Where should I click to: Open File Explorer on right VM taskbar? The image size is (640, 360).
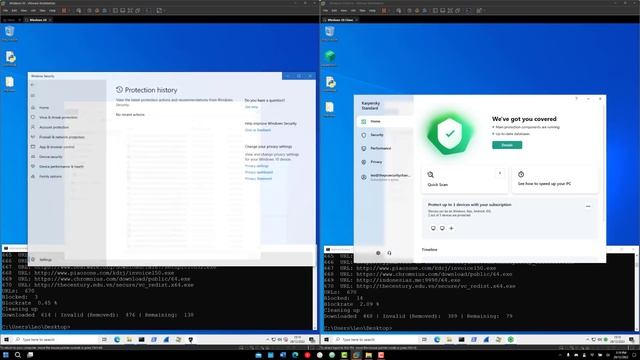449,340
